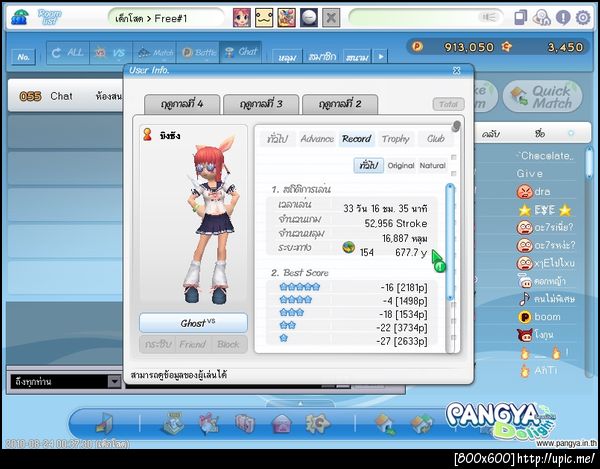
Task: Select the pink-haired character emoticon
Action: coord(242,18)
